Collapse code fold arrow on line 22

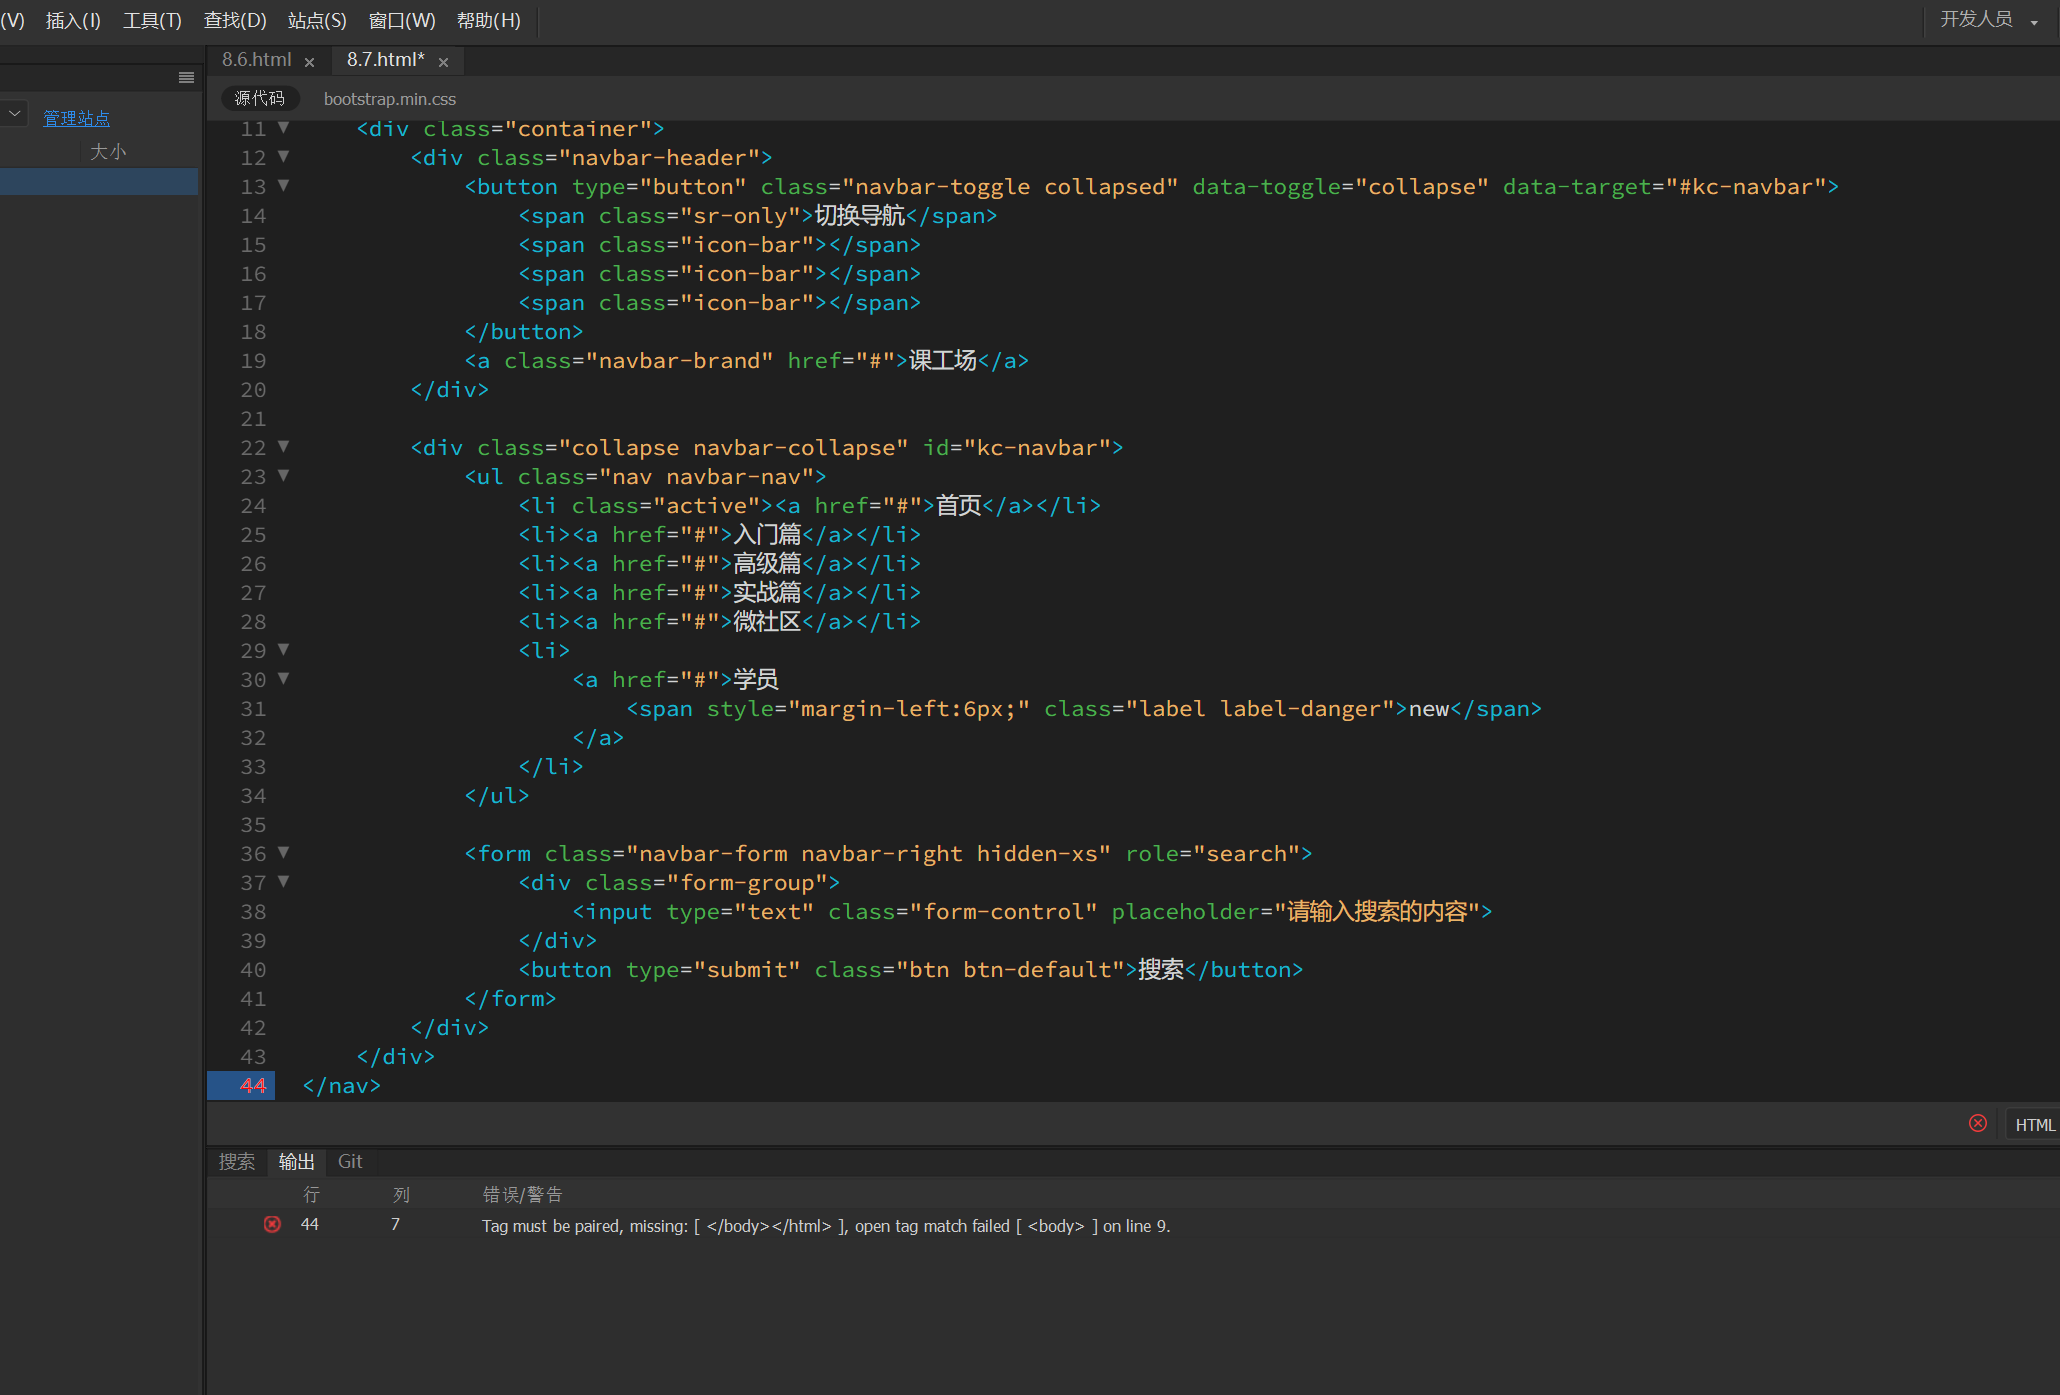pyautogui.click(x=284, y=447)
